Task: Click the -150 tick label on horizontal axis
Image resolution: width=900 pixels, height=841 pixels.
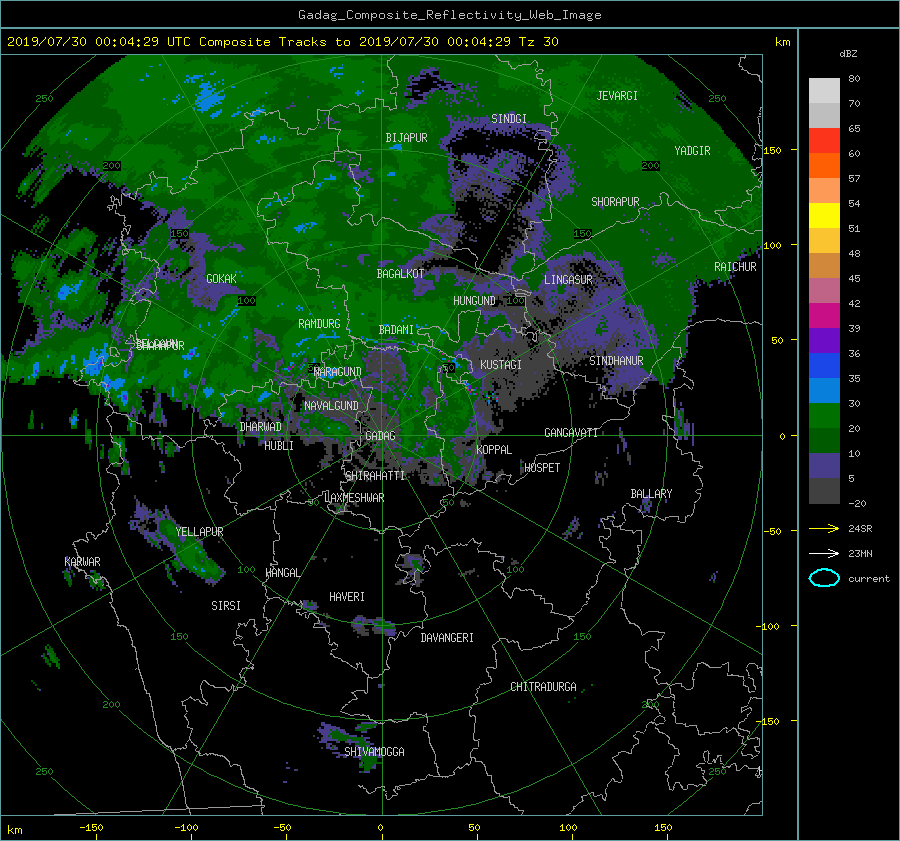Action: pos(91,828)
